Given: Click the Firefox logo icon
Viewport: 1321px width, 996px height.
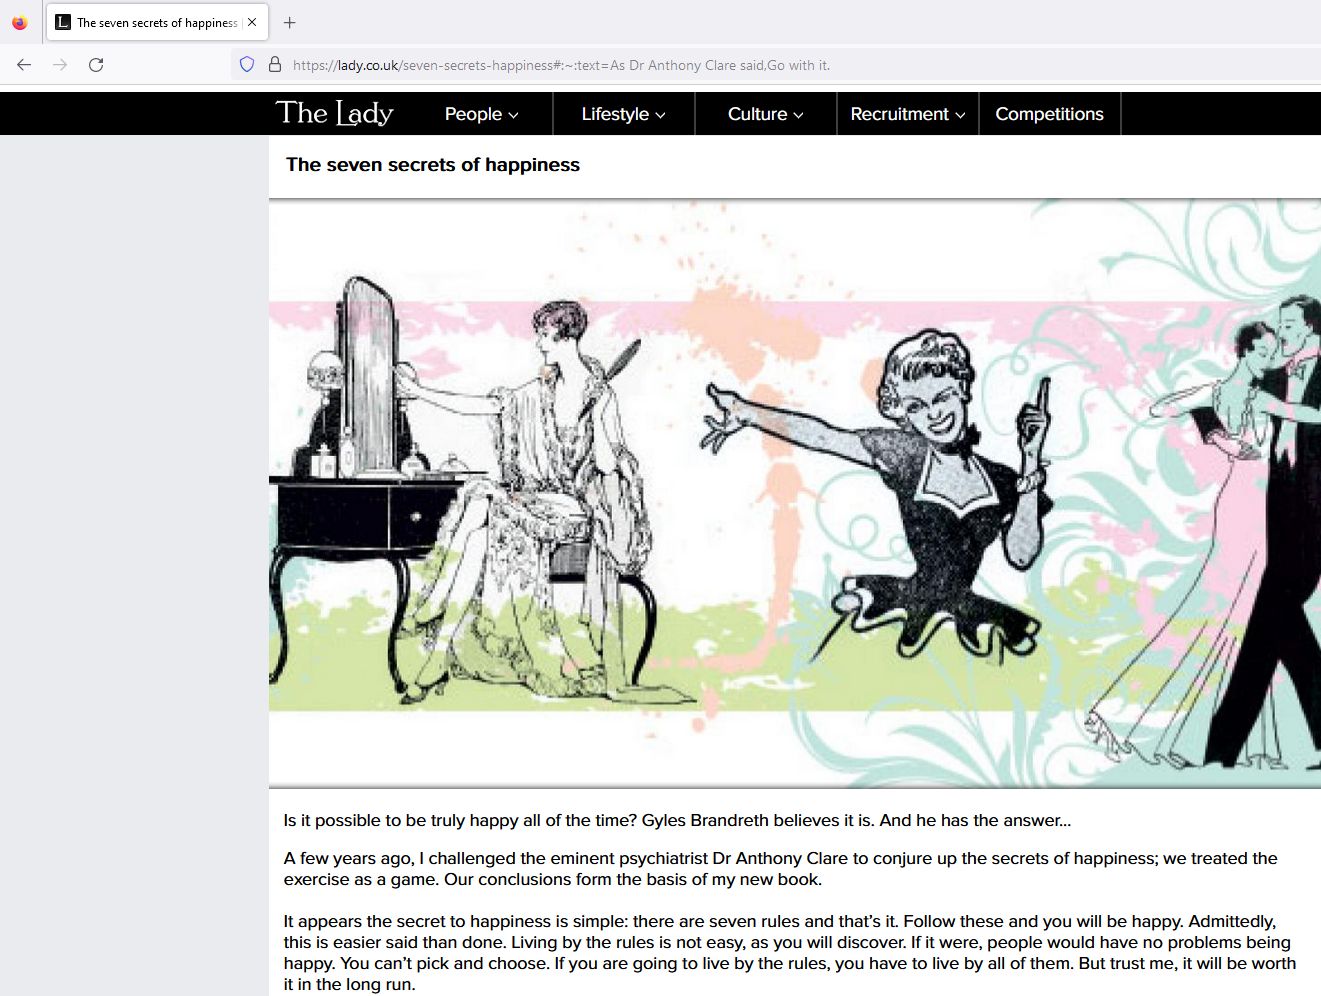Looking at the screenshot, I should pyautogui.click(x=20, y=22).
